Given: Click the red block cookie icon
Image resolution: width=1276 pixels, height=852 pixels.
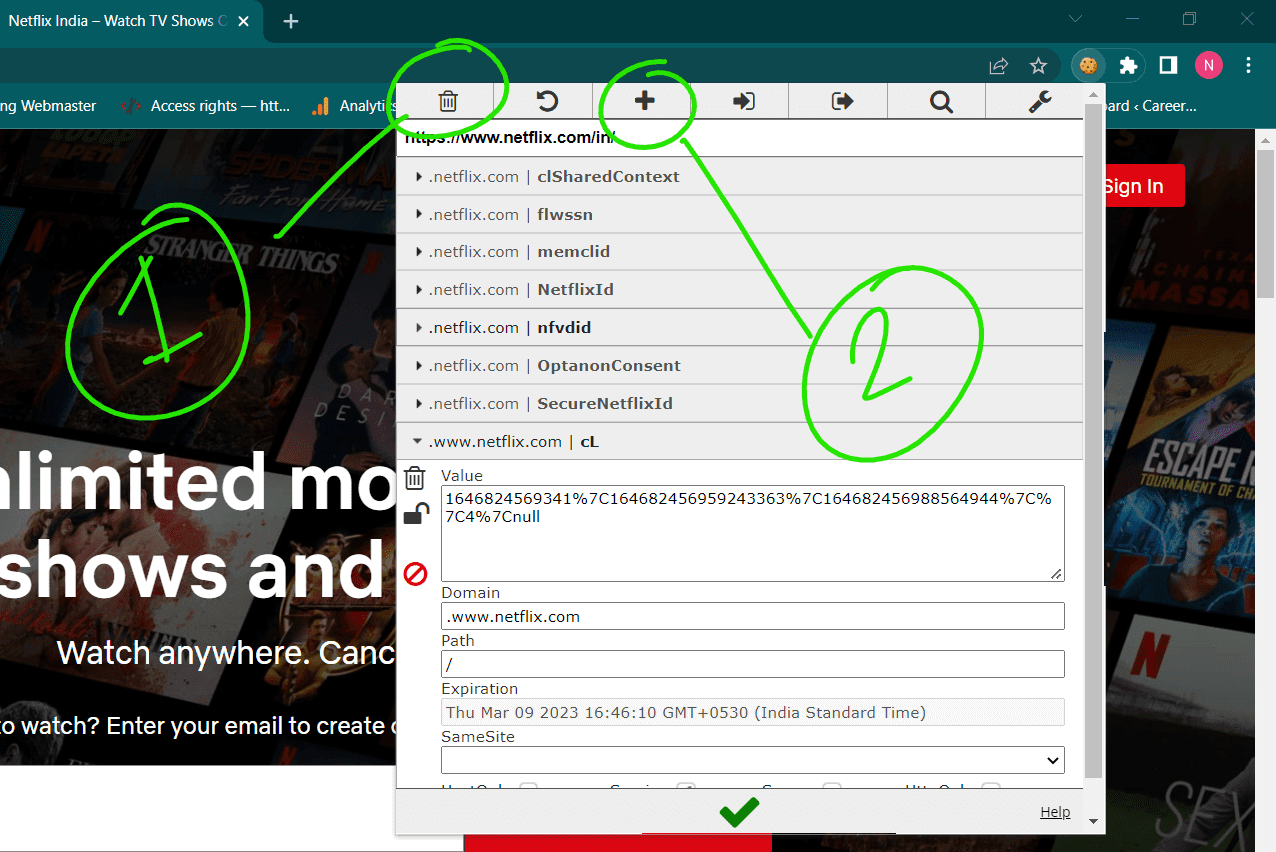Looking at the screenshot, I should click(415, 573).
